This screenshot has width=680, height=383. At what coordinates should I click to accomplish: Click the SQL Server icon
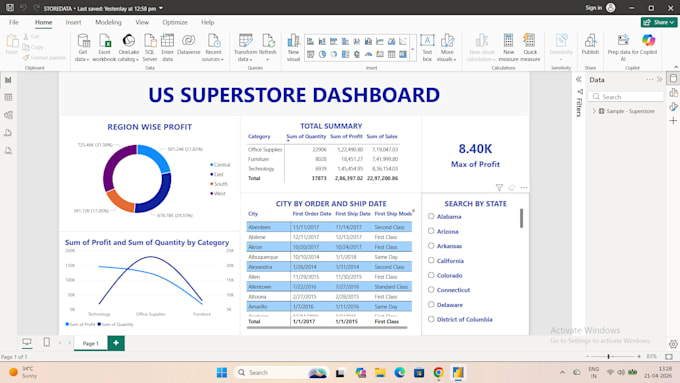(x=150, y=47)
